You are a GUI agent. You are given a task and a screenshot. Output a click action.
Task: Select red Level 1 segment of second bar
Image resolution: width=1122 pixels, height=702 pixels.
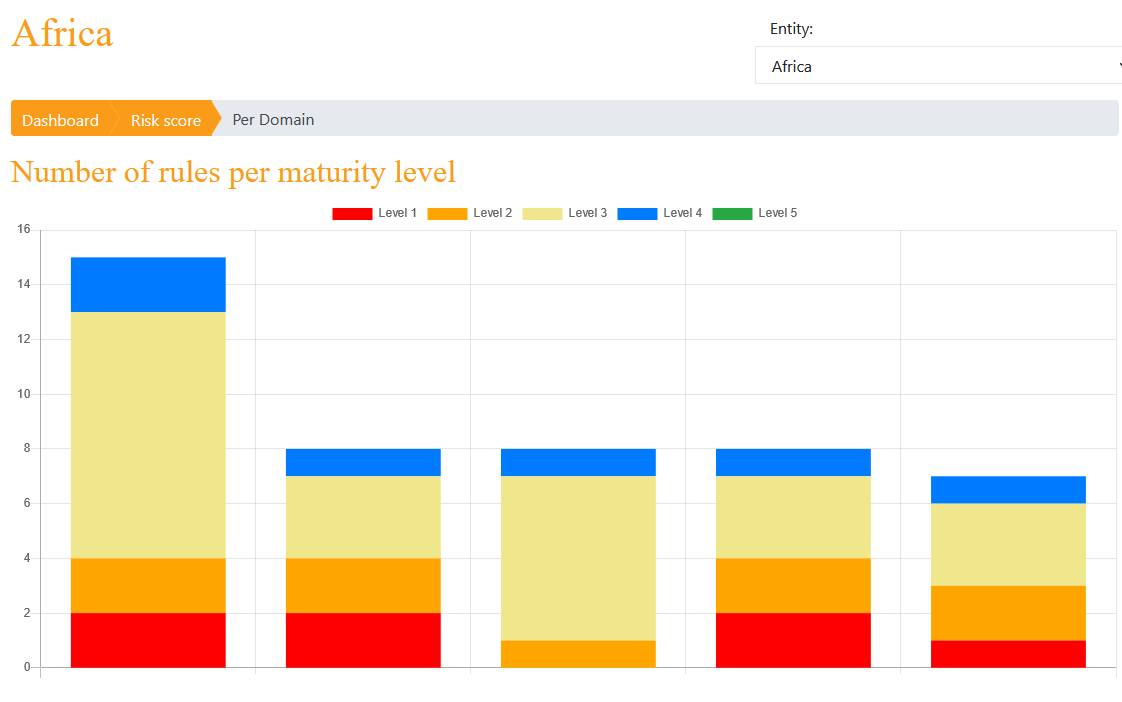(x=364, y=640)
